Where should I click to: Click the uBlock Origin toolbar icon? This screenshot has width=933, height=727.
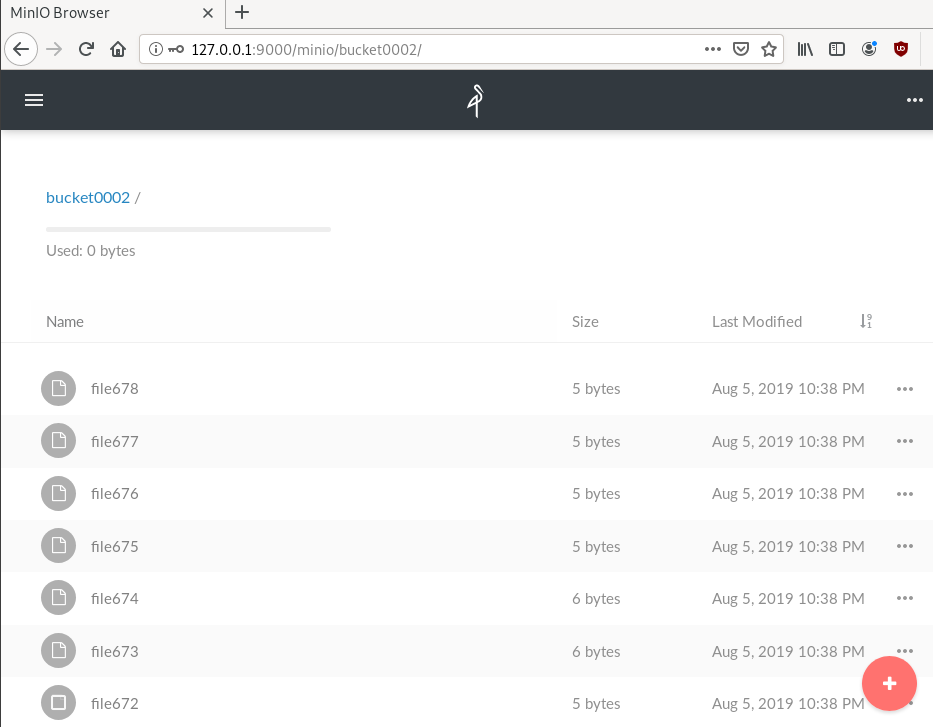pos(900,48)
